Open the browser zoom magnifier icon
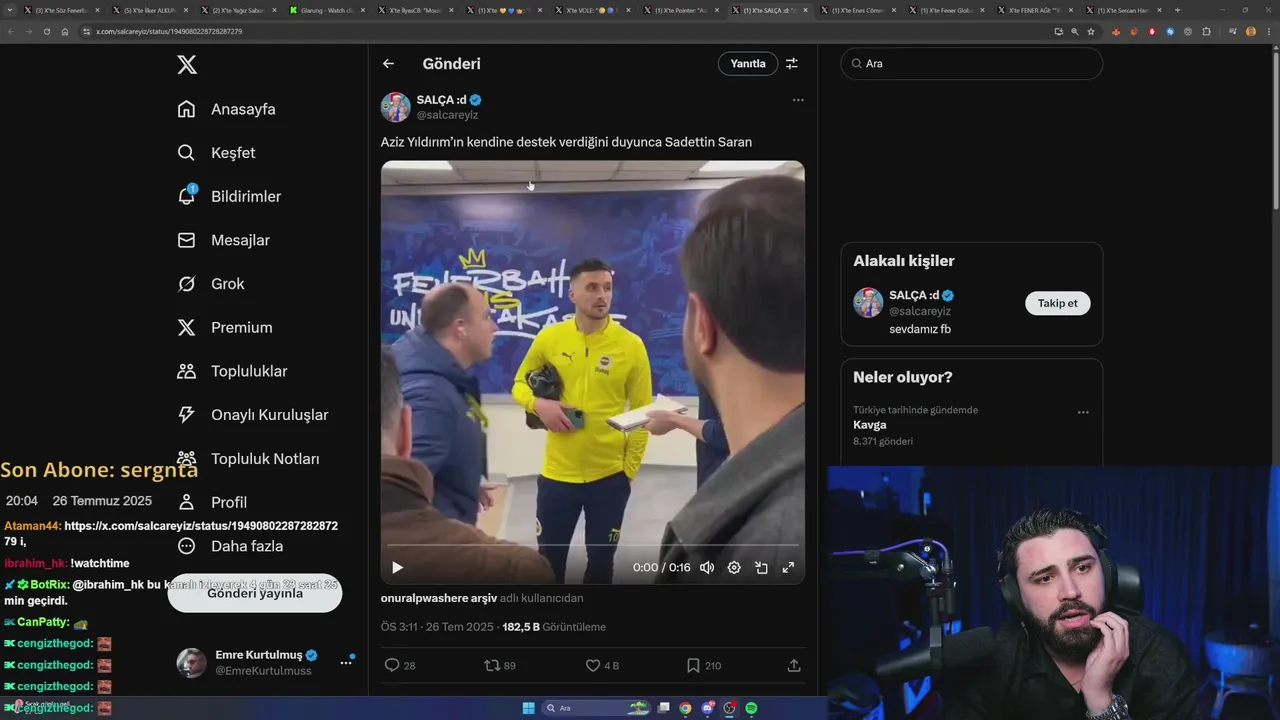This screenshot has width=1280, height=720. tap(1075, 31)
